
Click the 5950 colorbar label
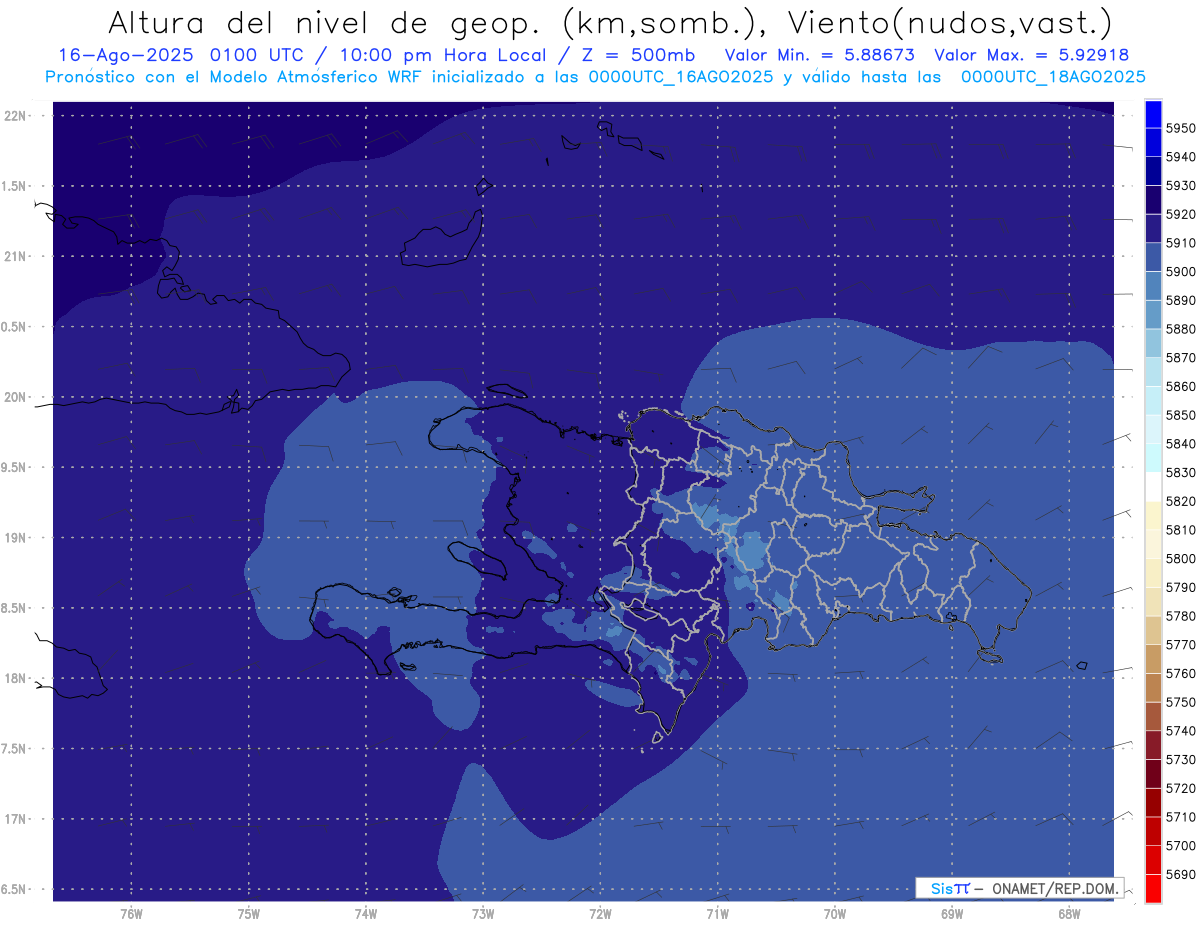(x=1180, y=128)
